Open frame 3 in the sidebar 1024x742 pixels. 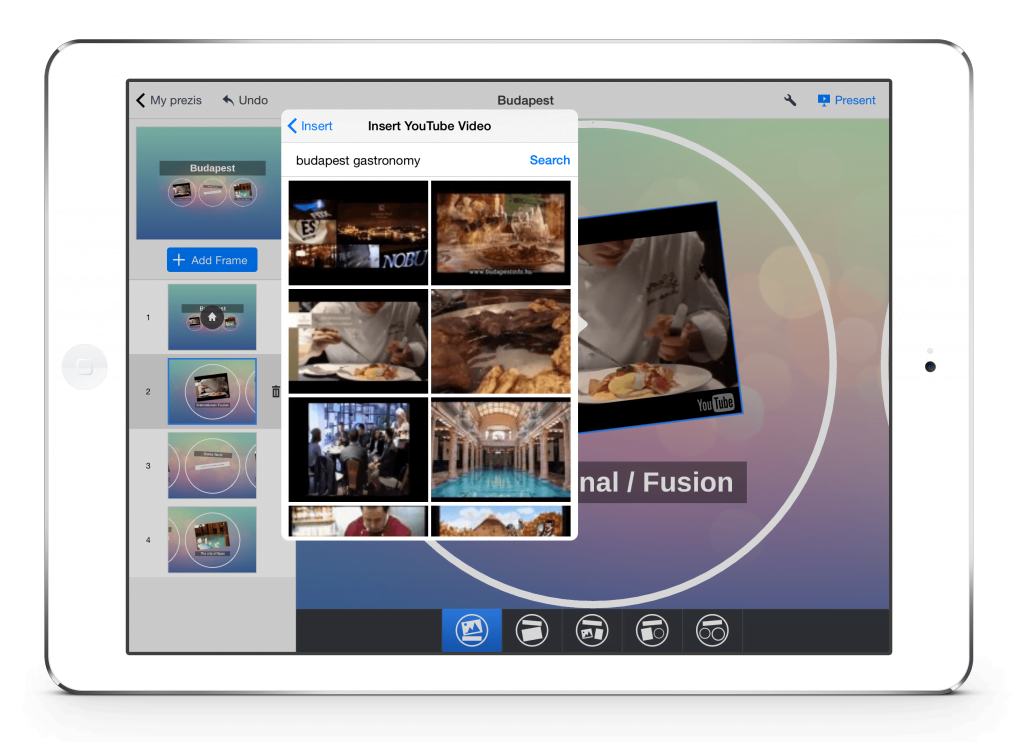(212, 465)
